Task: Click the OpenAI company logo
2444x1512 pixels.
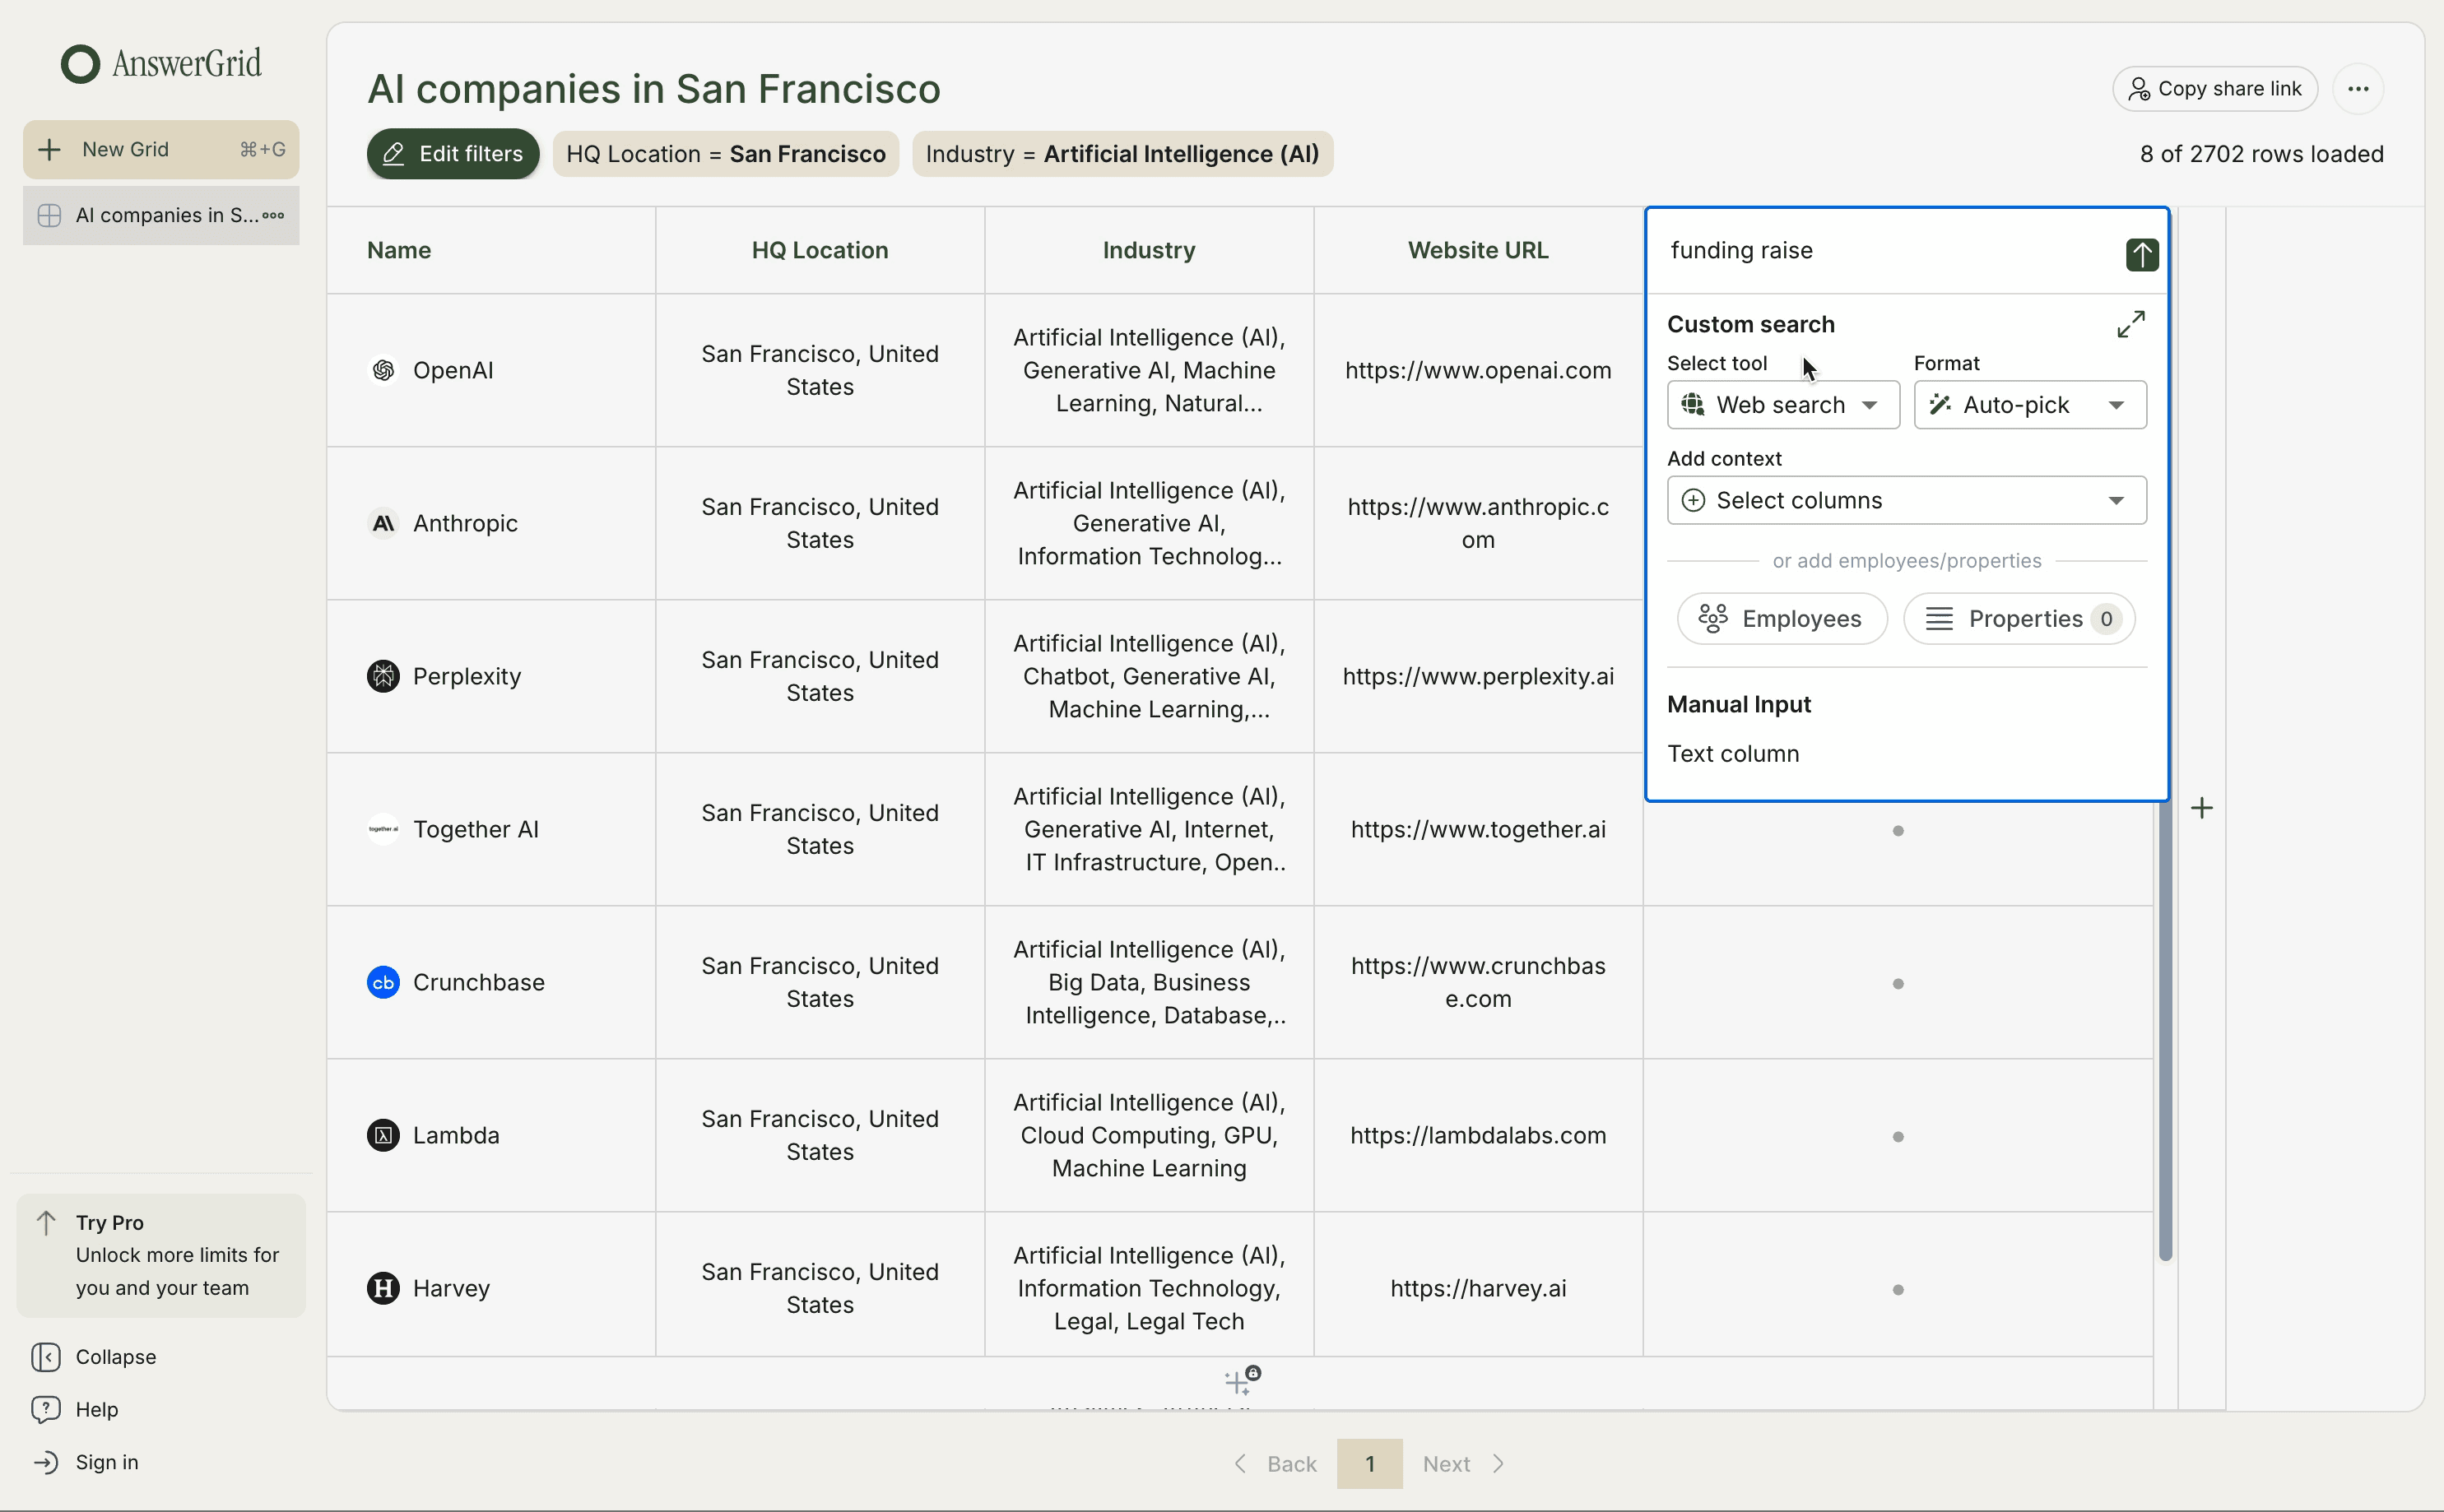Action: [383, 370]
